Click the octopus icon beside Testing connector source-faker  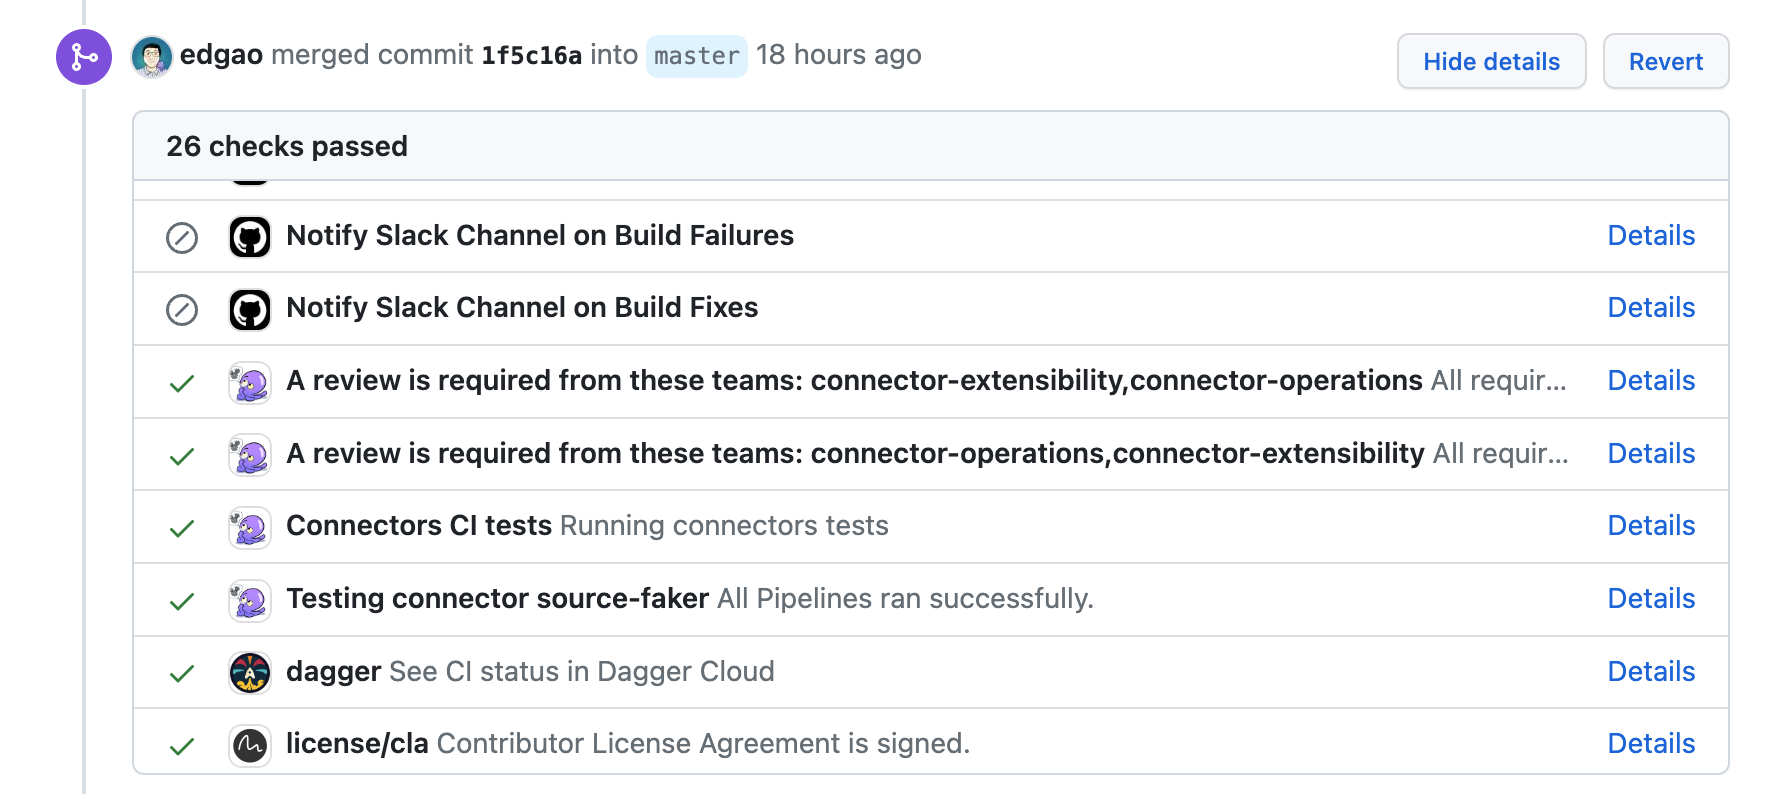[x=249, y=599]
